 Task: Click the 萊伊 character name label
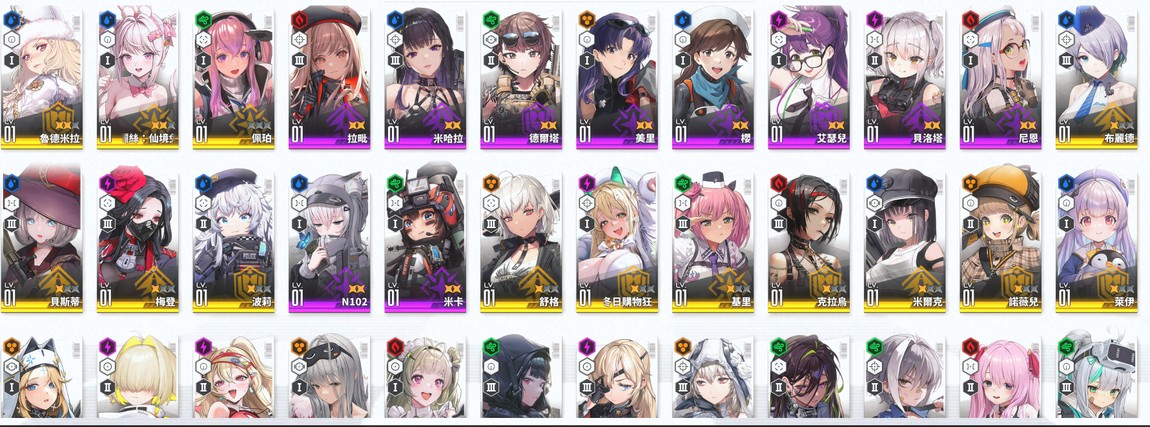pos(1121,302)
